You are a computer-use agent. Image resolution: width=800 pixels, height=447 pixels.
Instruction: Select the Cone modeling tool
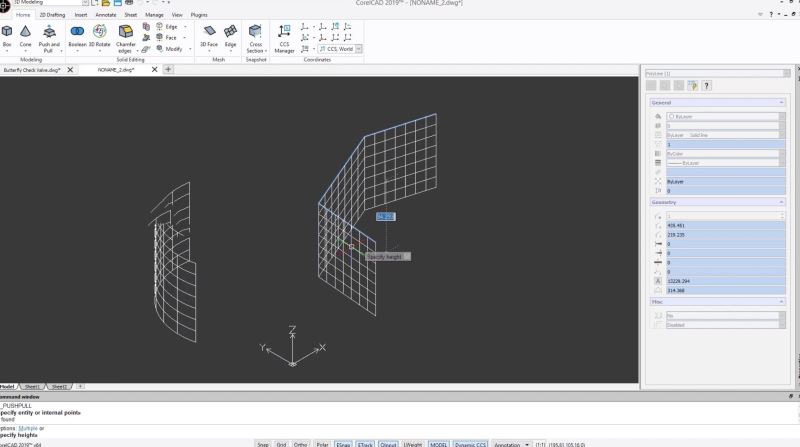(x=25, y=38)
